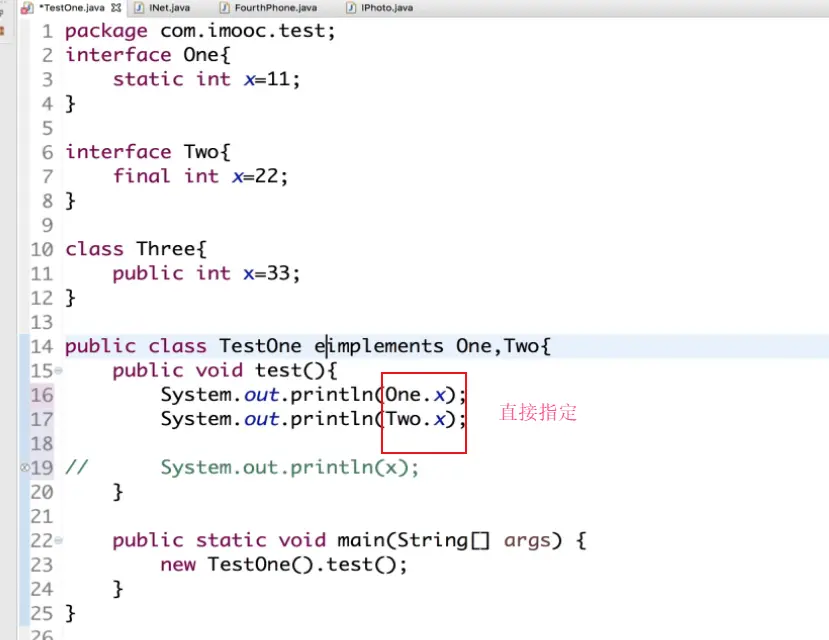Click 'System.out.println(Two.x);' on line 17
Screen dimensions: 829x640
[314, 419]
